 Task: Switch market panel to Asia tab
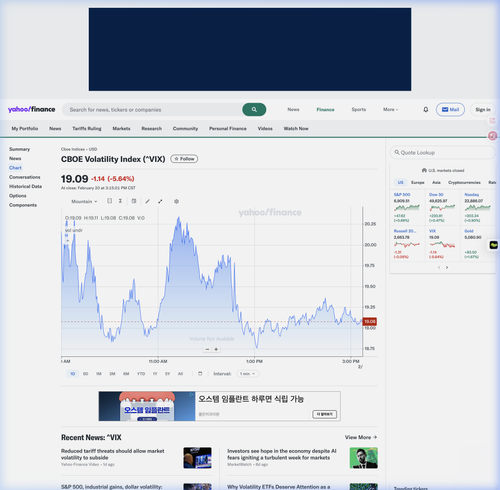point(436,182)
